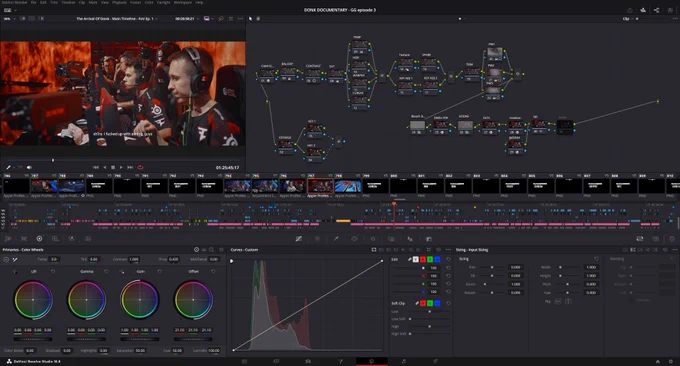
Task: Open the Clip mode dropdown in node editor
Action: pyautogui.click(x=628, y=19)
